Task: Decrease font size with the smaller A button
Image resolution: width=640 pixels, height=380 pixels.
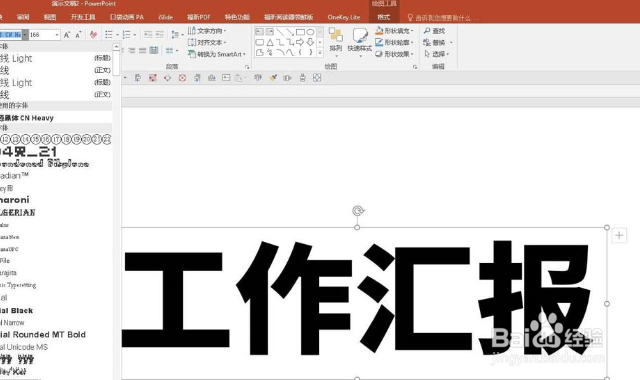Action: 78,35
